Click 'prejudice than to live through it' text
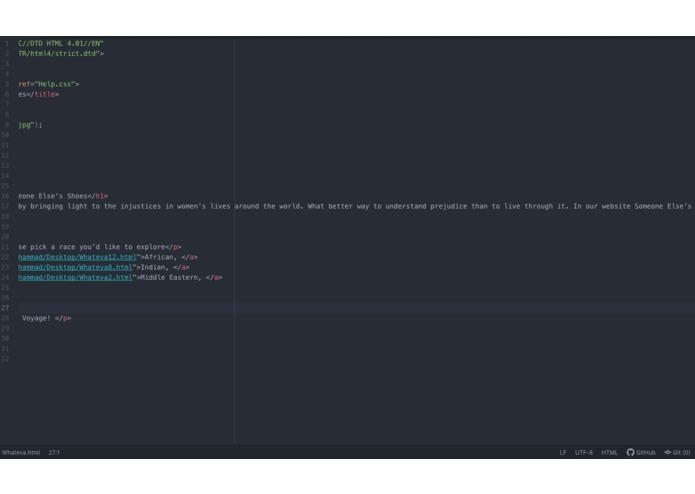Image resolution: width=695 pixels, height=494 pixels. 499,206
